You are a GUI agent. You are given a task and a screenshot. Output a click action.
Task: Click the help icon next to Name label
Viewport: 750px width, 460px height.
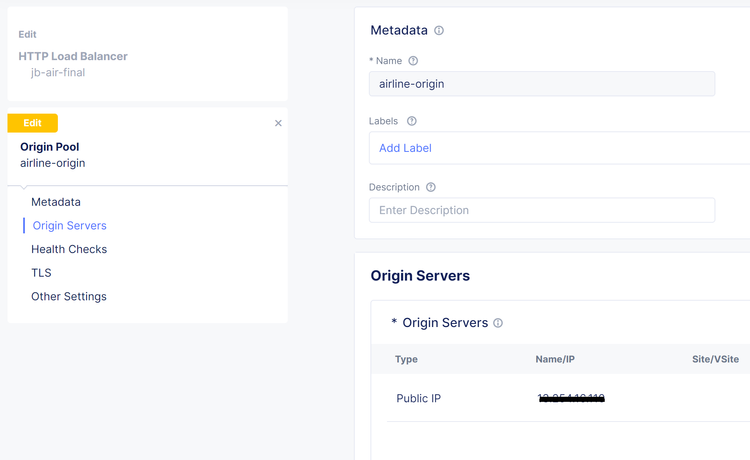tap(413, 61)
